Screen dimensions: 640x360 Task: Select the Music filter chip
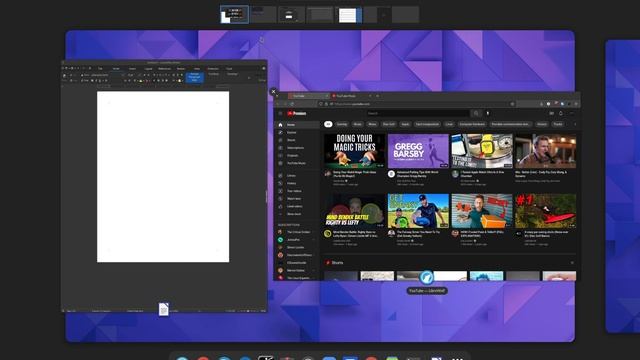[358, 124]
